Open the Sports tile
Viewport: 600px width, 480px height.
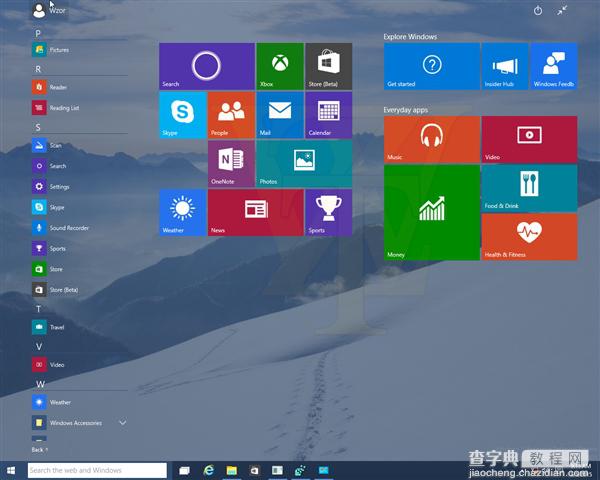[x=328, y=212]
